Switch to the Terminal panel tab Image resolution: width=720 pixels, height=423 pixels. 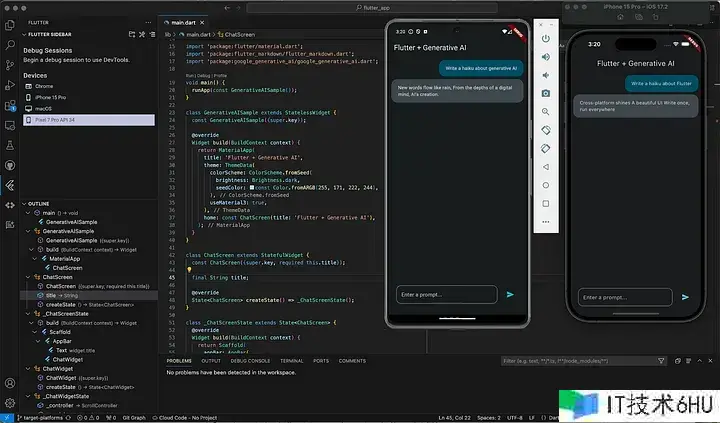[291, 360]
